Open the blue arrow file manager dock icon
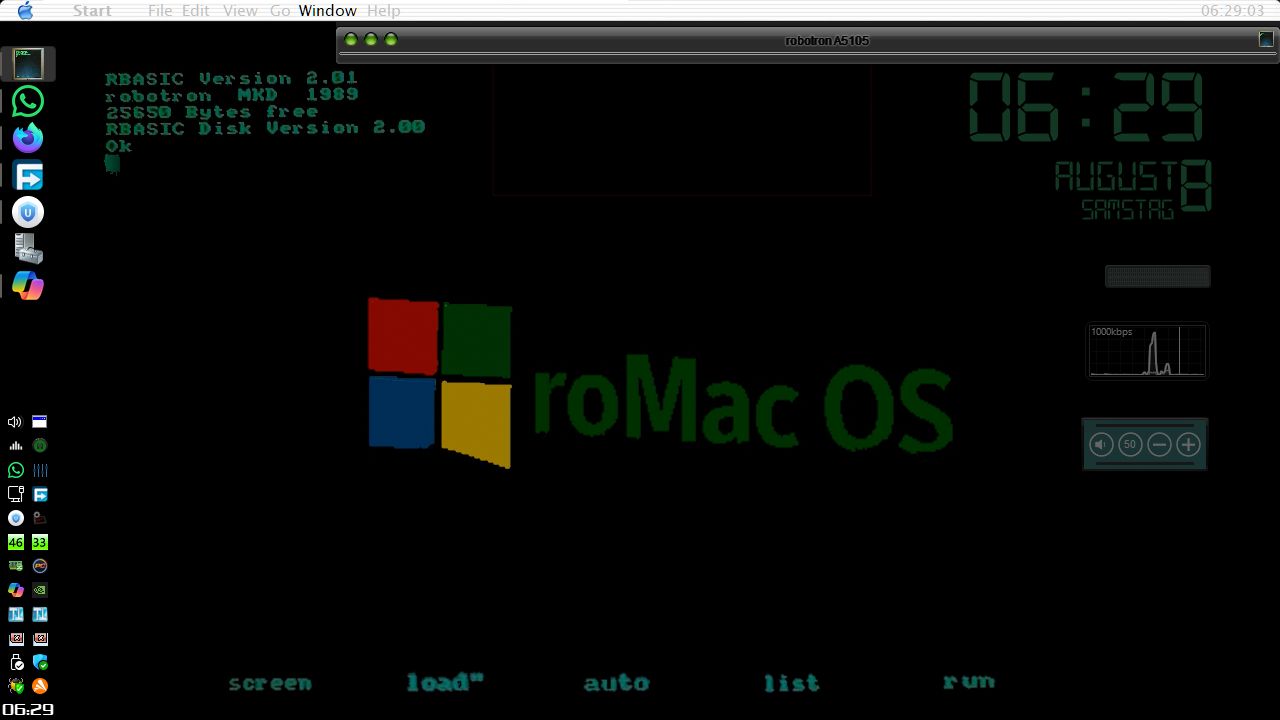The height and width of the screenshot is (720, 1280). pos(28,176)
